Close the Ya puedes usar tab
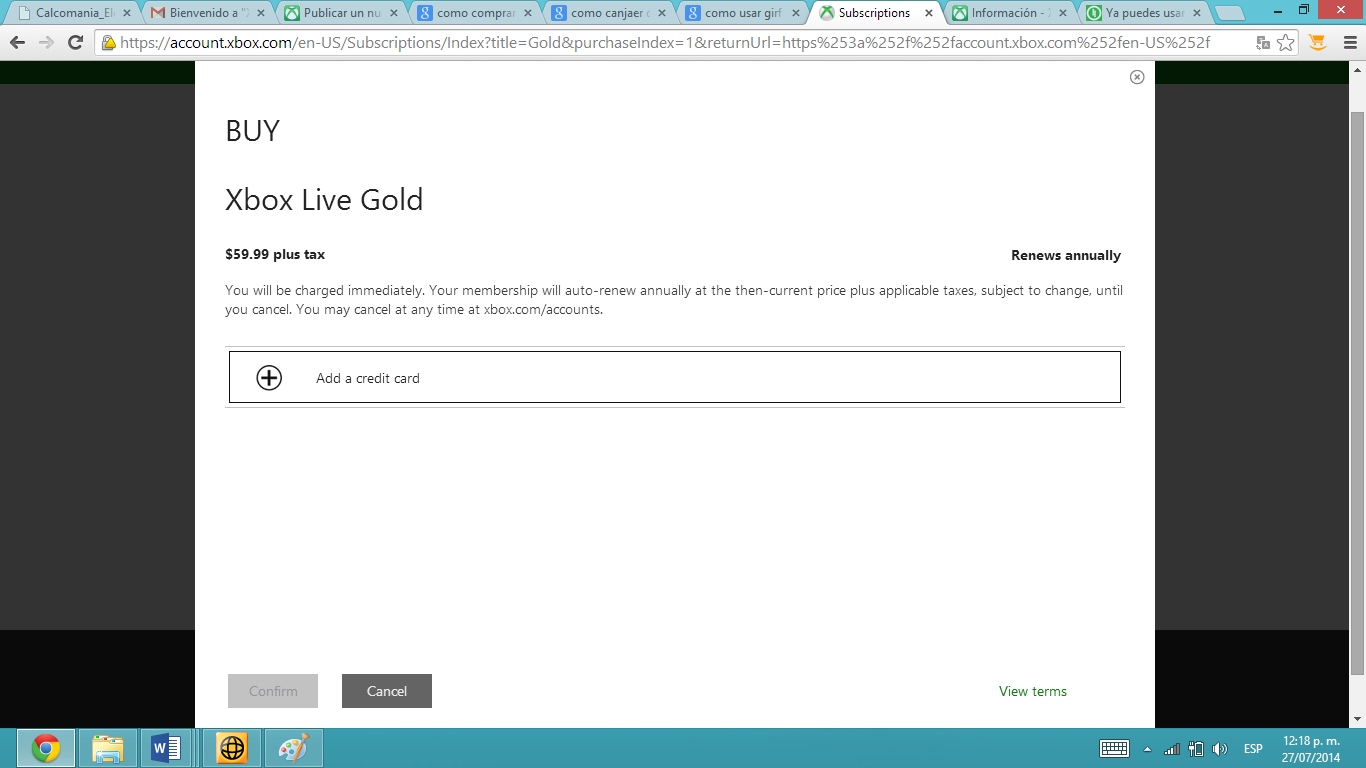The width and height of the screenshot is (1366, 768). [1197, 14]
